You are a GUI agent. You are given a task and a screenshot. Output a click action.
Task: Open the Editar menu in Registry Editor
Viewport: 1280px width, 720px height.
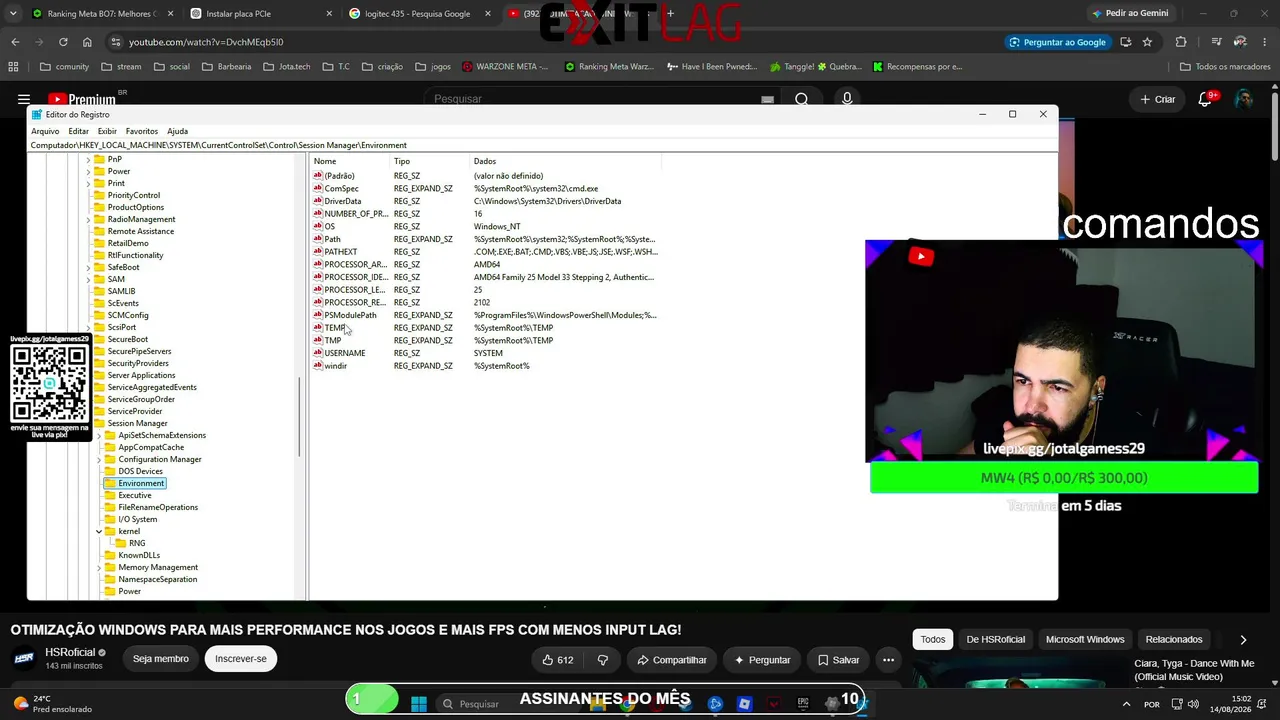pyautogui.click(x=78, y=131)
